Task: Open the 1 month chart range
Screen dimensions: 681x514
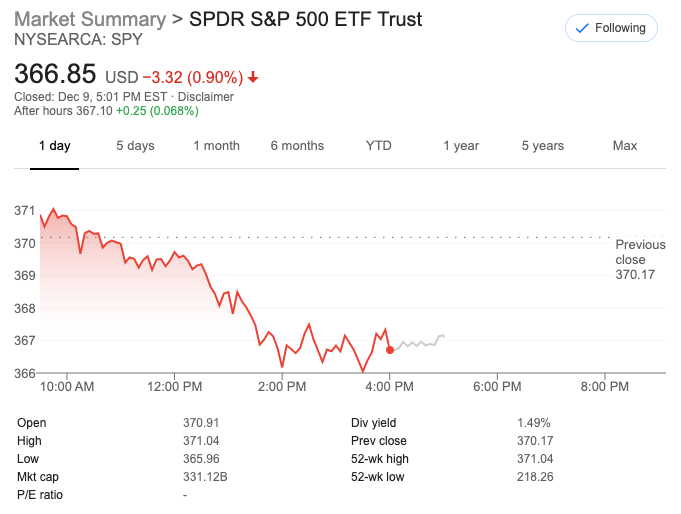Action: [216, 146]
